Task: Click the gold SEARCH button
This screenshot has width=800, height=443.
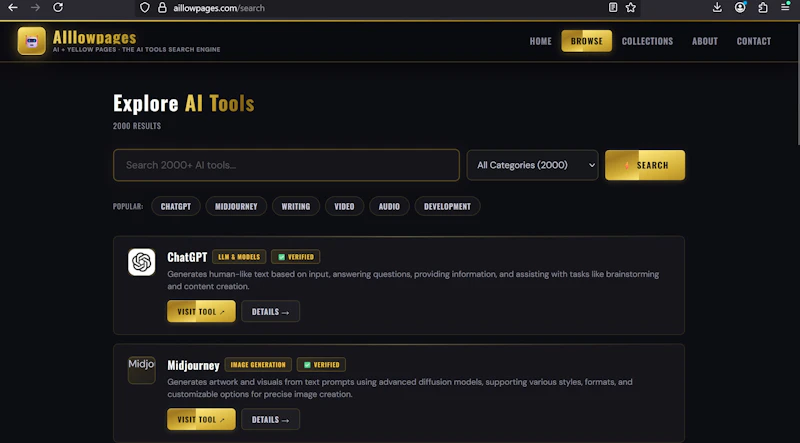Action: (645, 165)
